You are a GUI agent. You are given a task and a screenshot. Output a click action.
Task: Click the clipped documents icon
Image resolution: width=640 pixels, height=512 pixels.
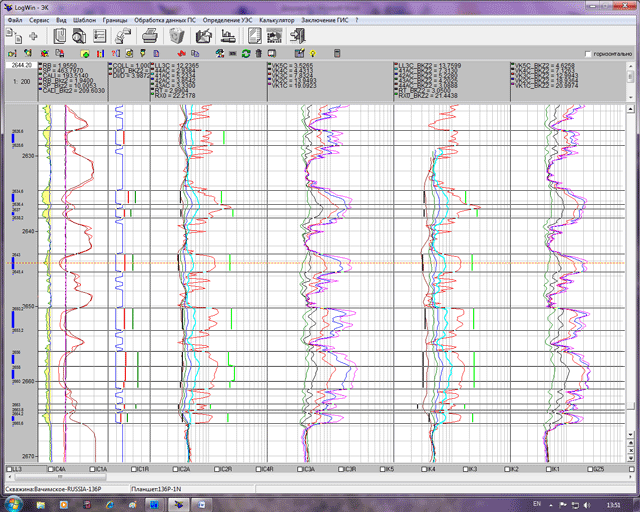tap(60, 36)
